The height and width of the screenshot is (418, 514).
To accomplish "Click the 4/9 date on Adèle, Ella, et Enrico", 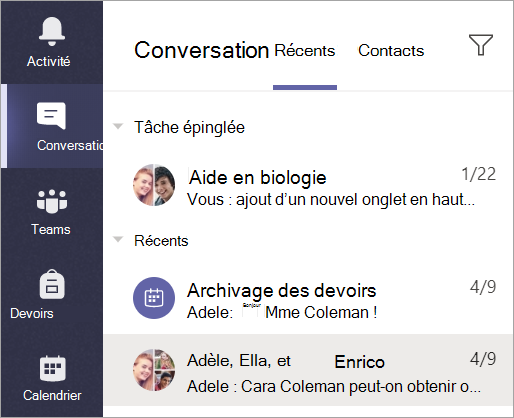I will (x=483, y=359).
